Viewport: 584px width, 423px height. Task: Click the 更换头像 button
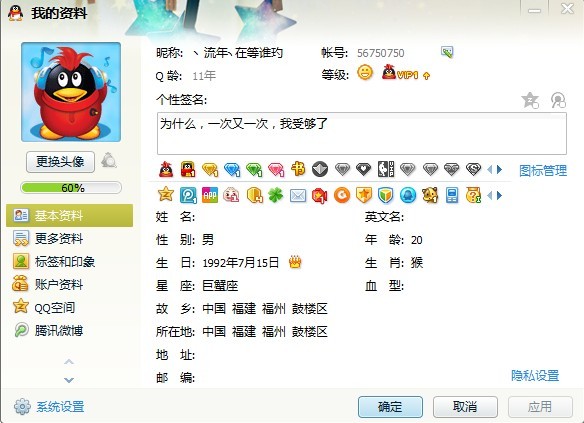tap(60, 162)
